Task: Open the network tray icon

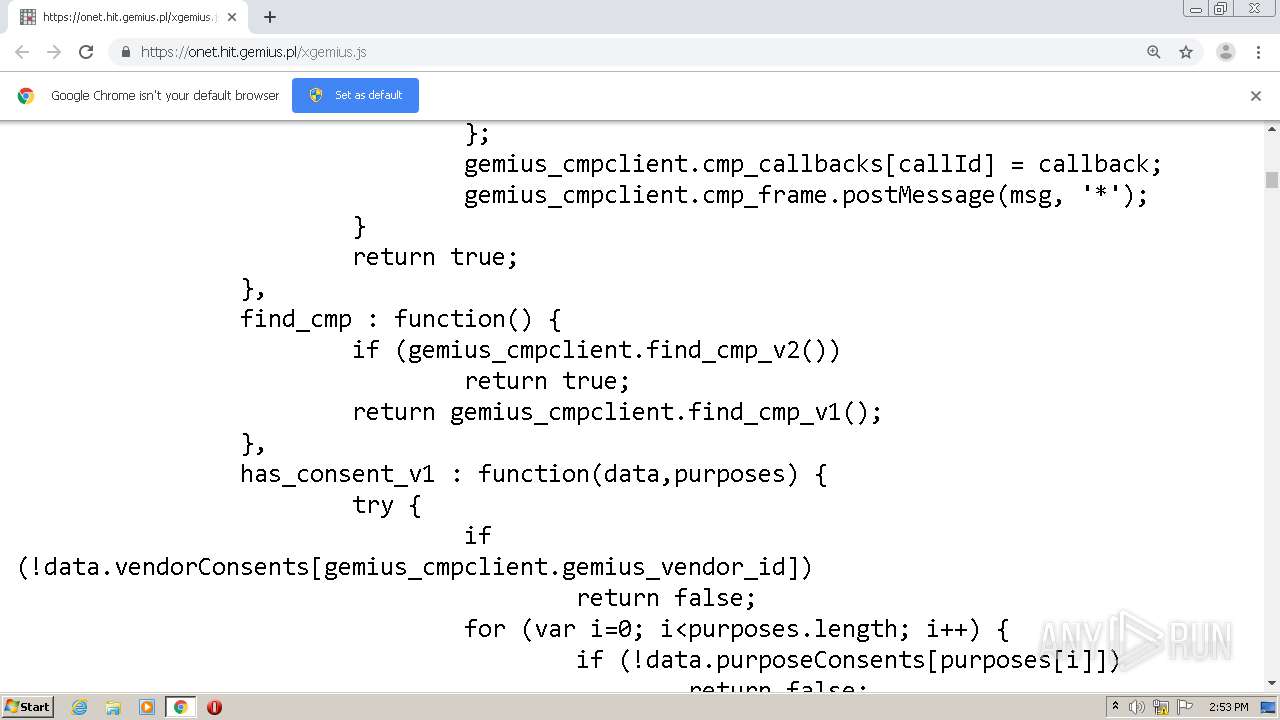Action: coord(1161,707)
